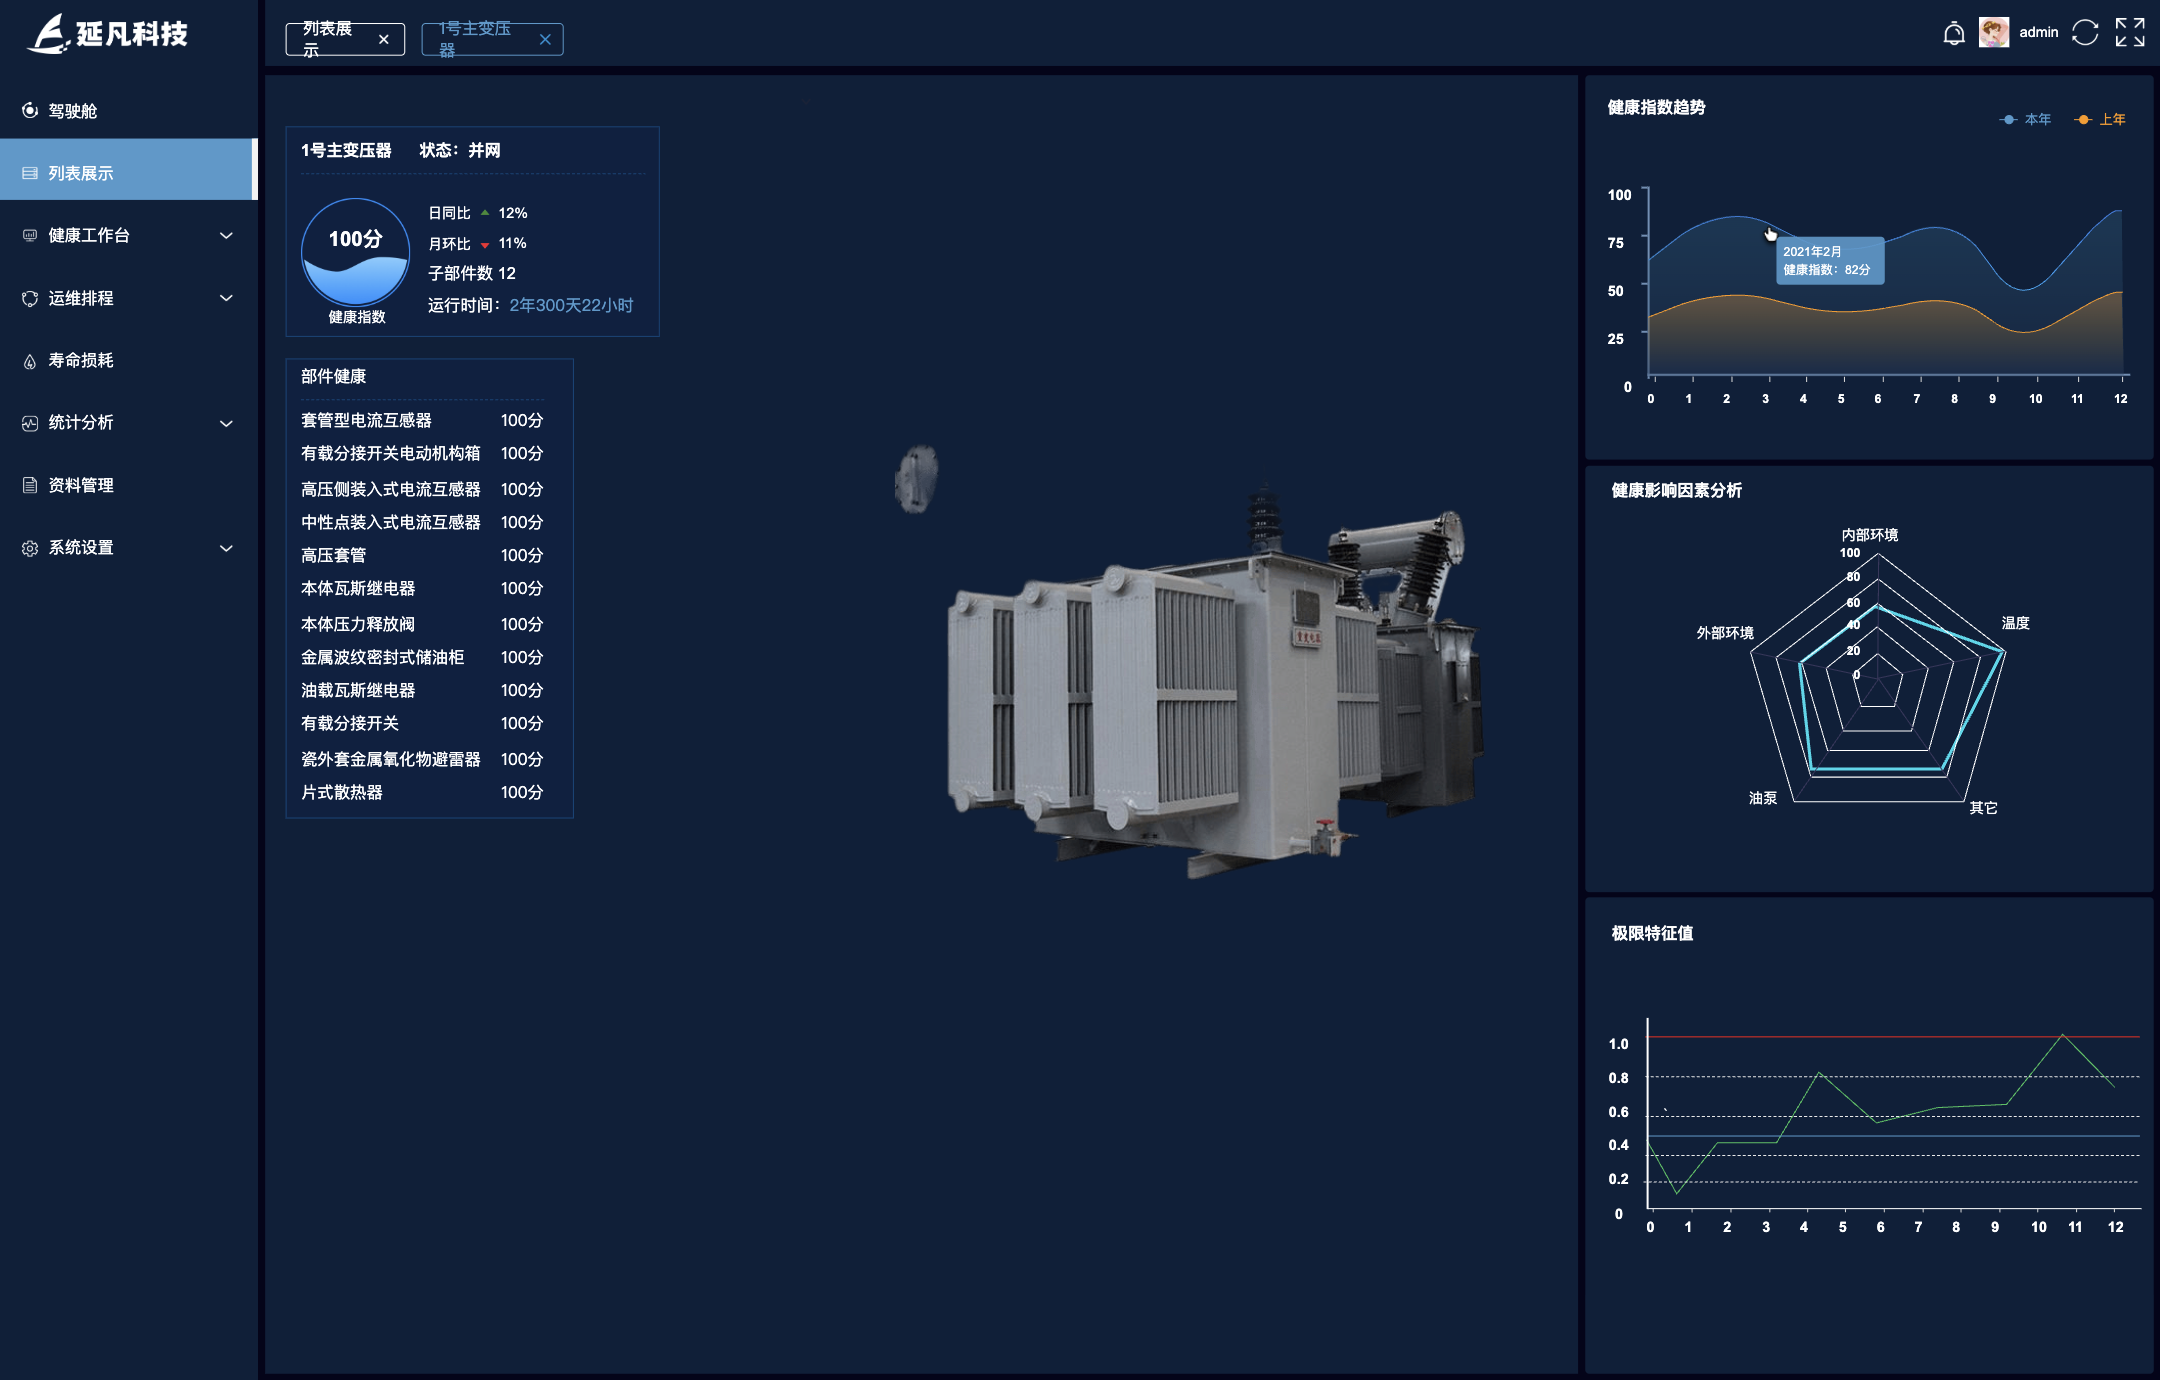
Task: Click the 延凡科技 logo
Action: pos(108,34)
